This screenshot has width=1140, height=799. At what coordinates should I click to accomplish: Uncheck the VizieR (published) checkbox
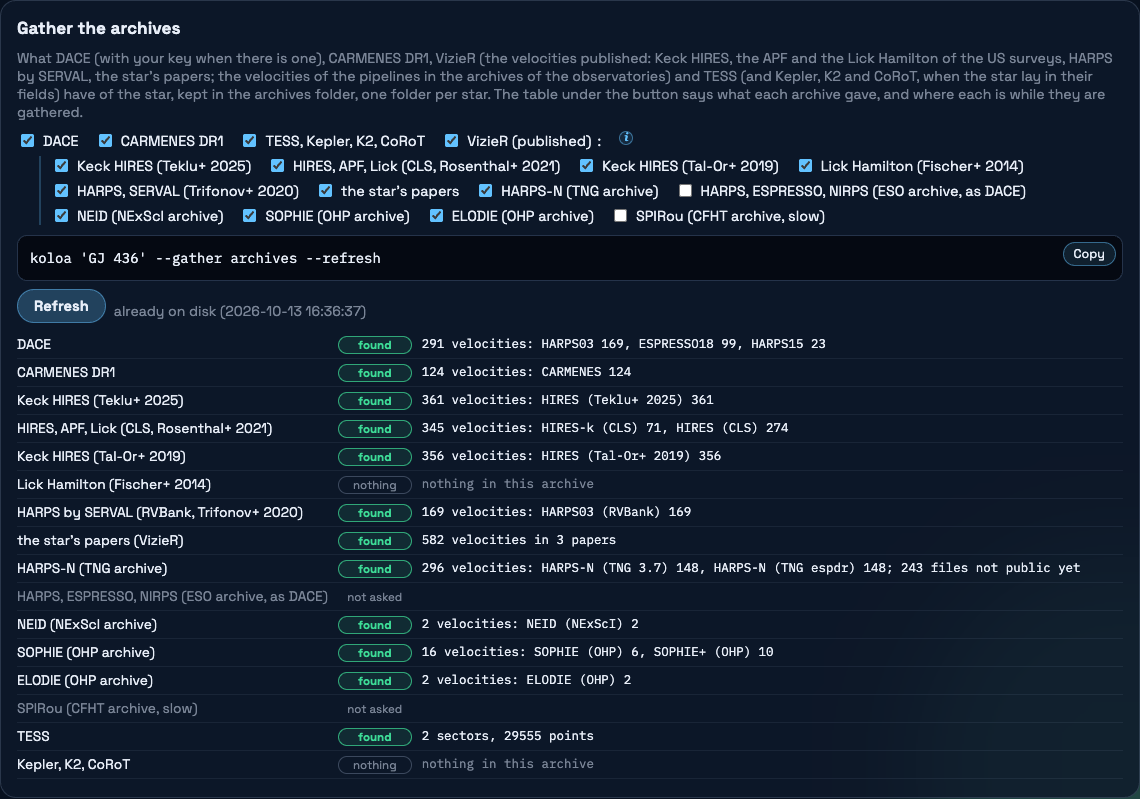point(451,140)
